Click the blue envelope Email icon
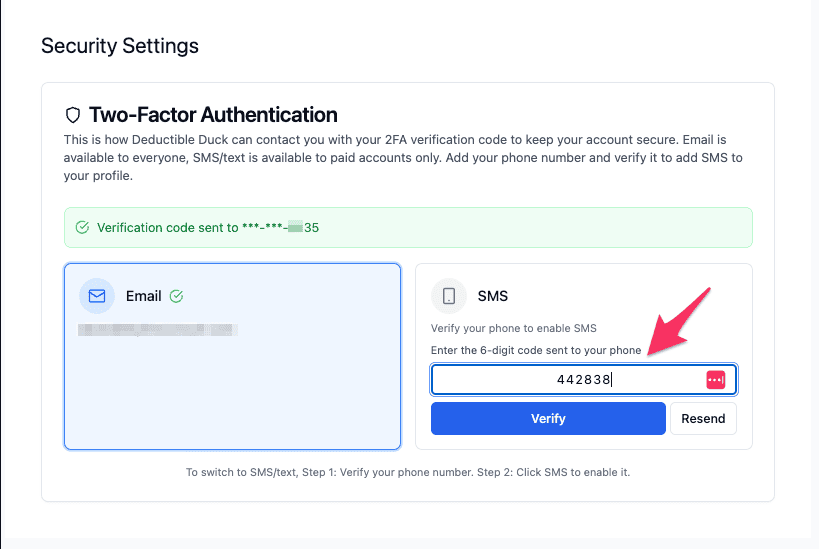 click(x=97, y=296)
